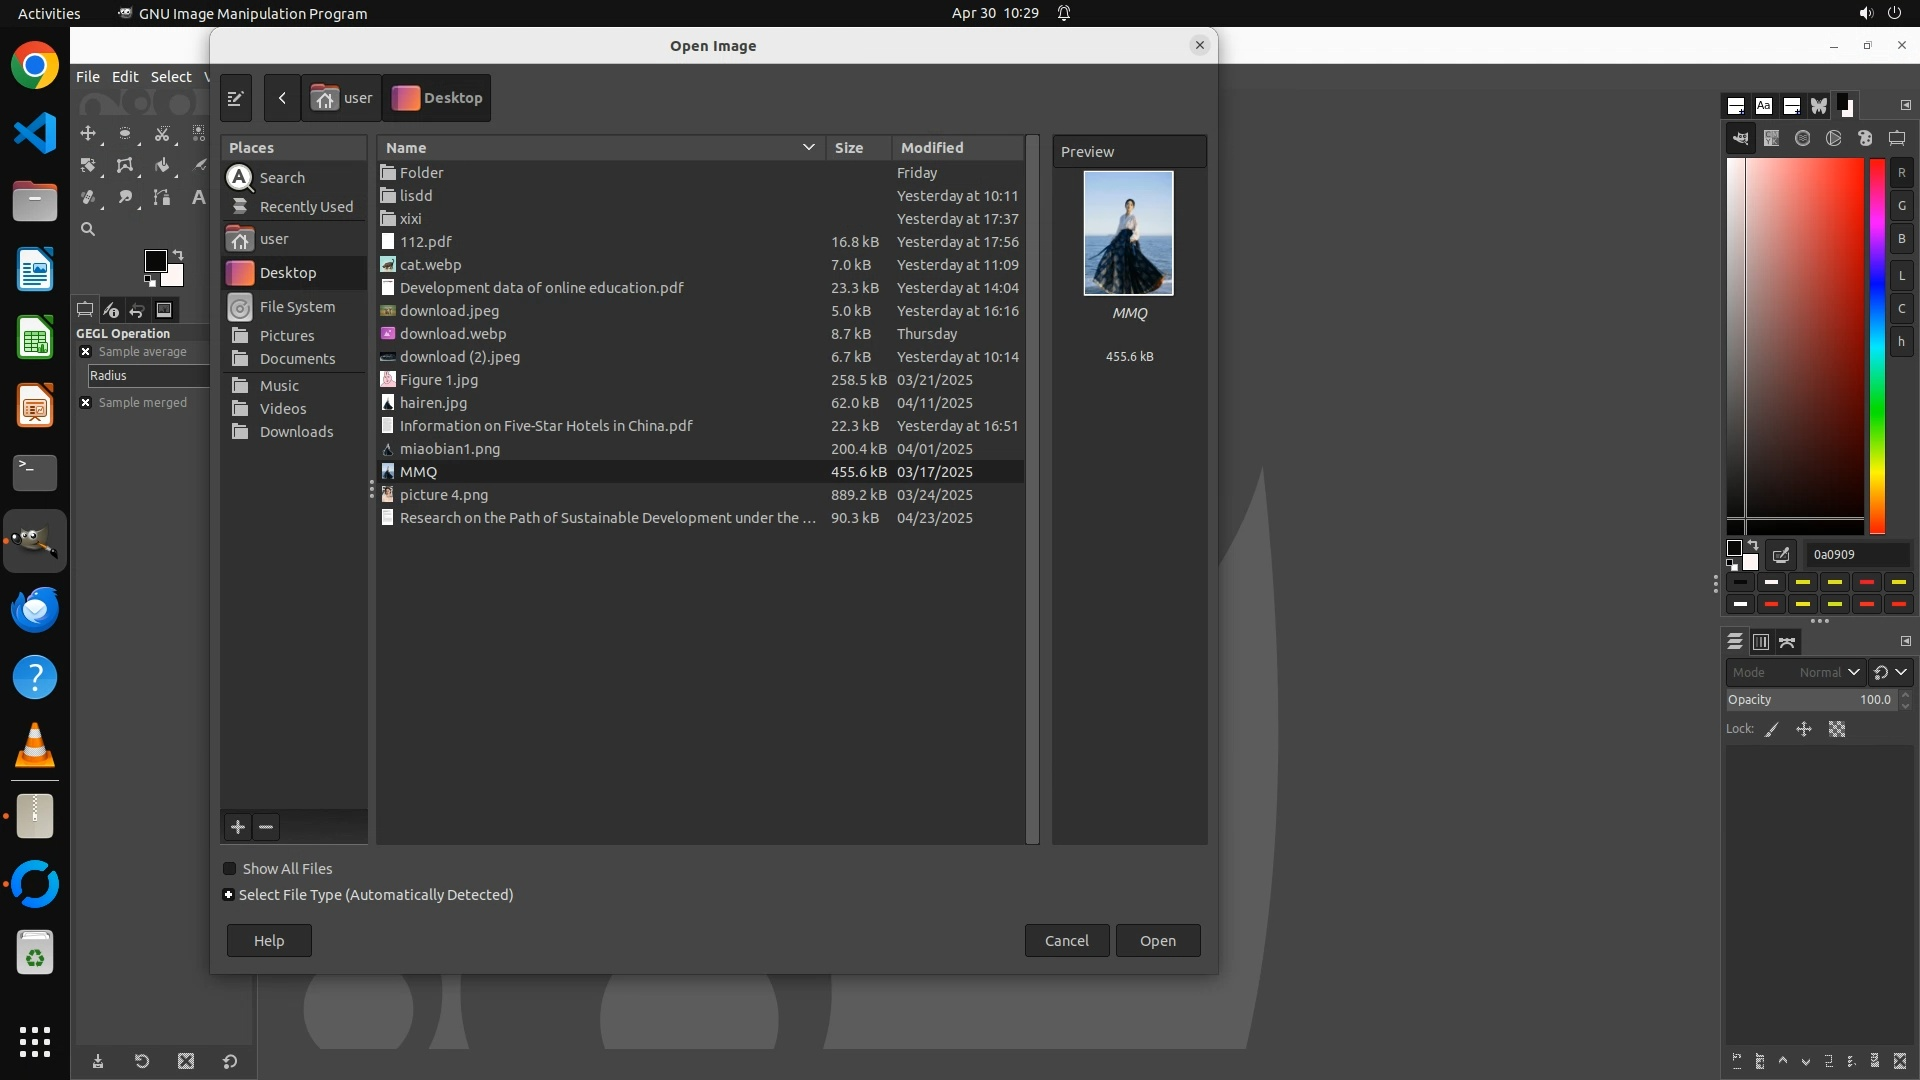Swap foreground and background colors in toolbox
The image size is (1920, 1080).
coord(178,254)
